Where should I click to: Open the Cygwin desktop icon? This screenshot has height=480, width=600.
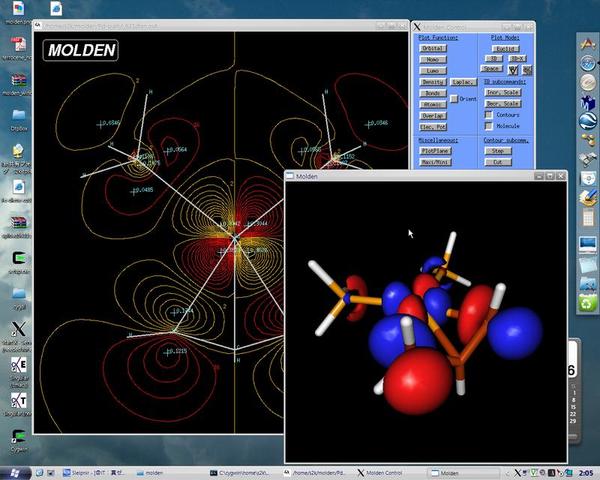(x=18, y=436)
